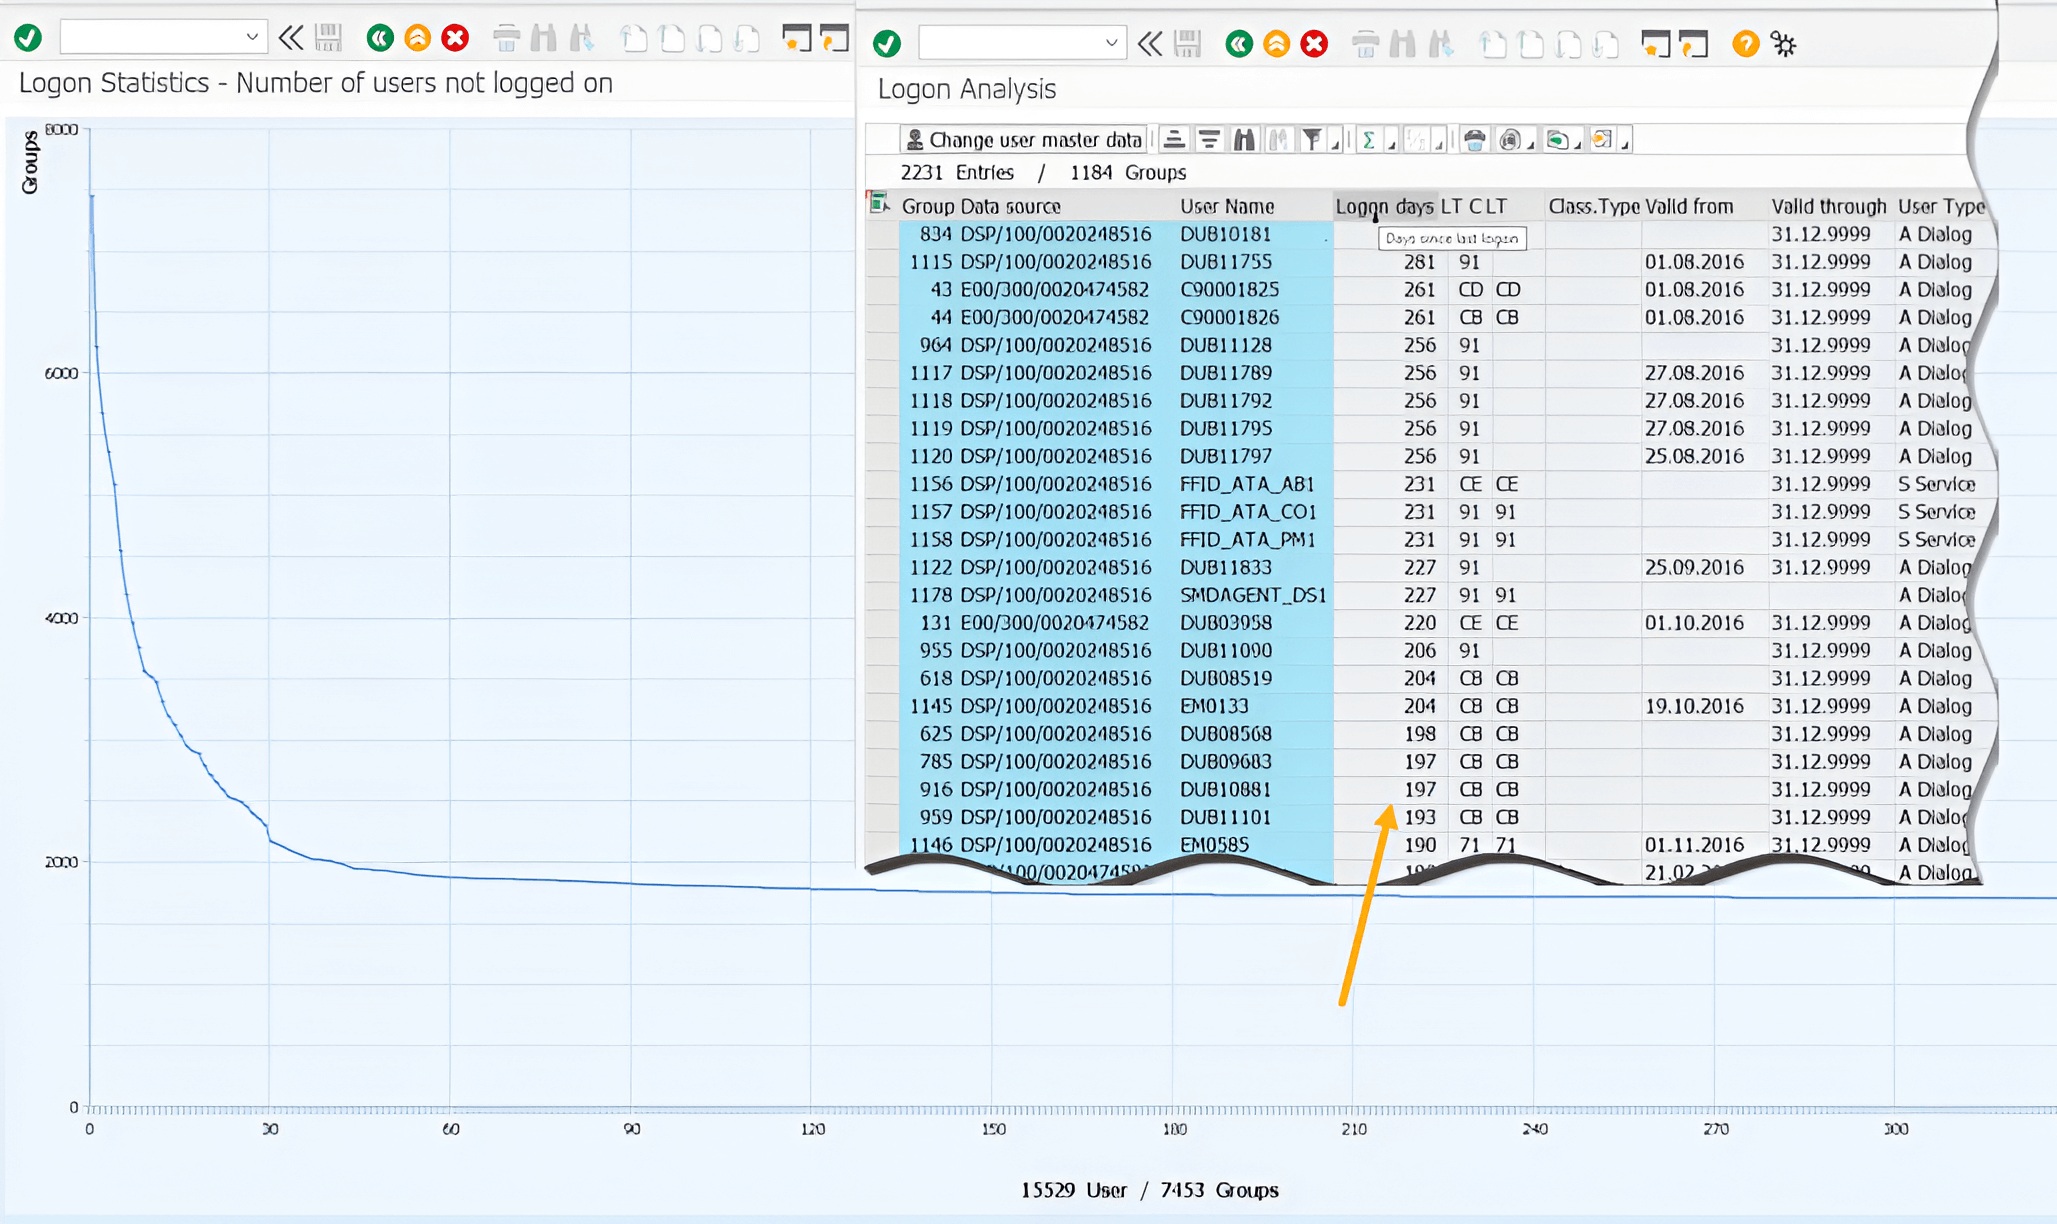This screenshot has width=2057, height=1224.
Task: Click the ALV print icon
Action: point(1474,140)
